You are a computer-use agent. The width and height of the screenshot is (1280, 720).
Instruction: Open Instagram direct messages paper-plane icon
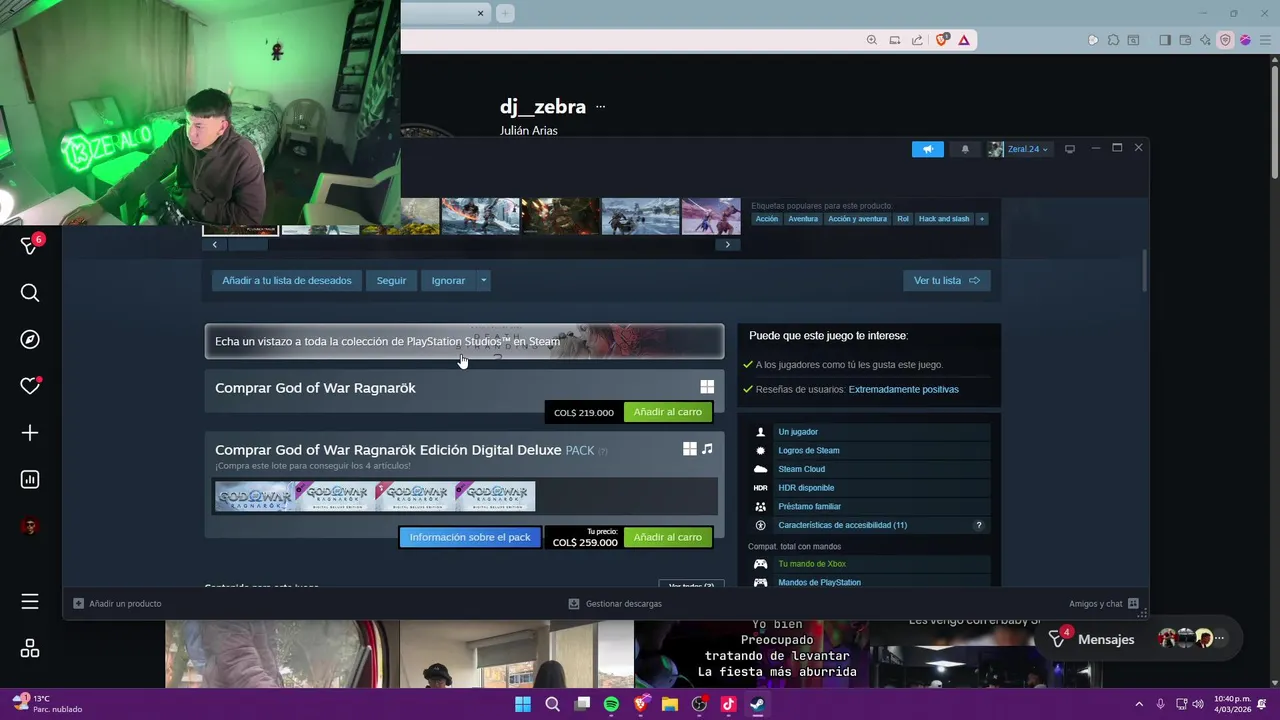(x=29, y=246)
